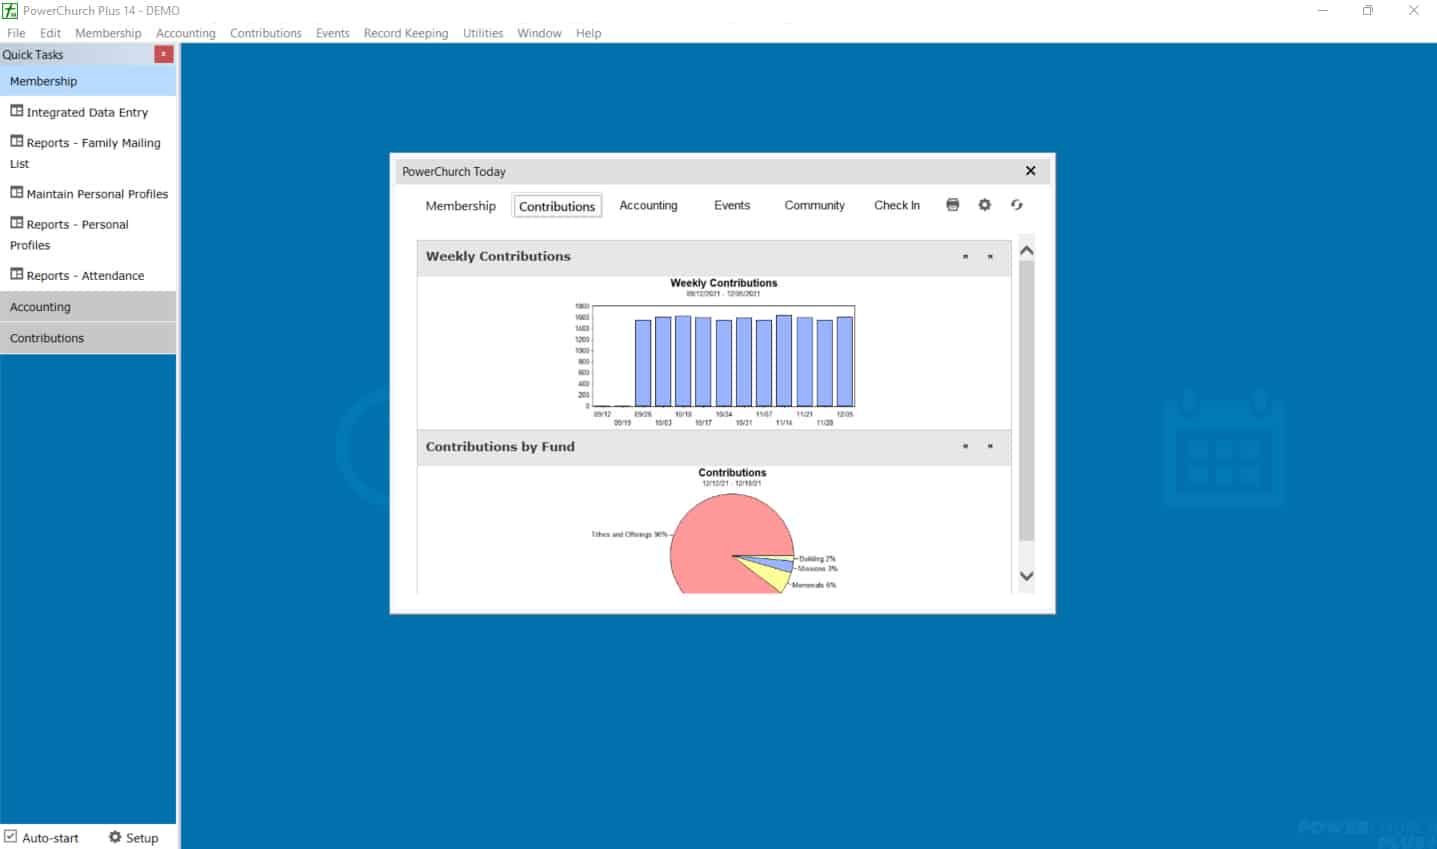Open PowerChurch Today settings gear
Screen dimensions: 1437x849
pyautogui.click(x=984, y=205)
